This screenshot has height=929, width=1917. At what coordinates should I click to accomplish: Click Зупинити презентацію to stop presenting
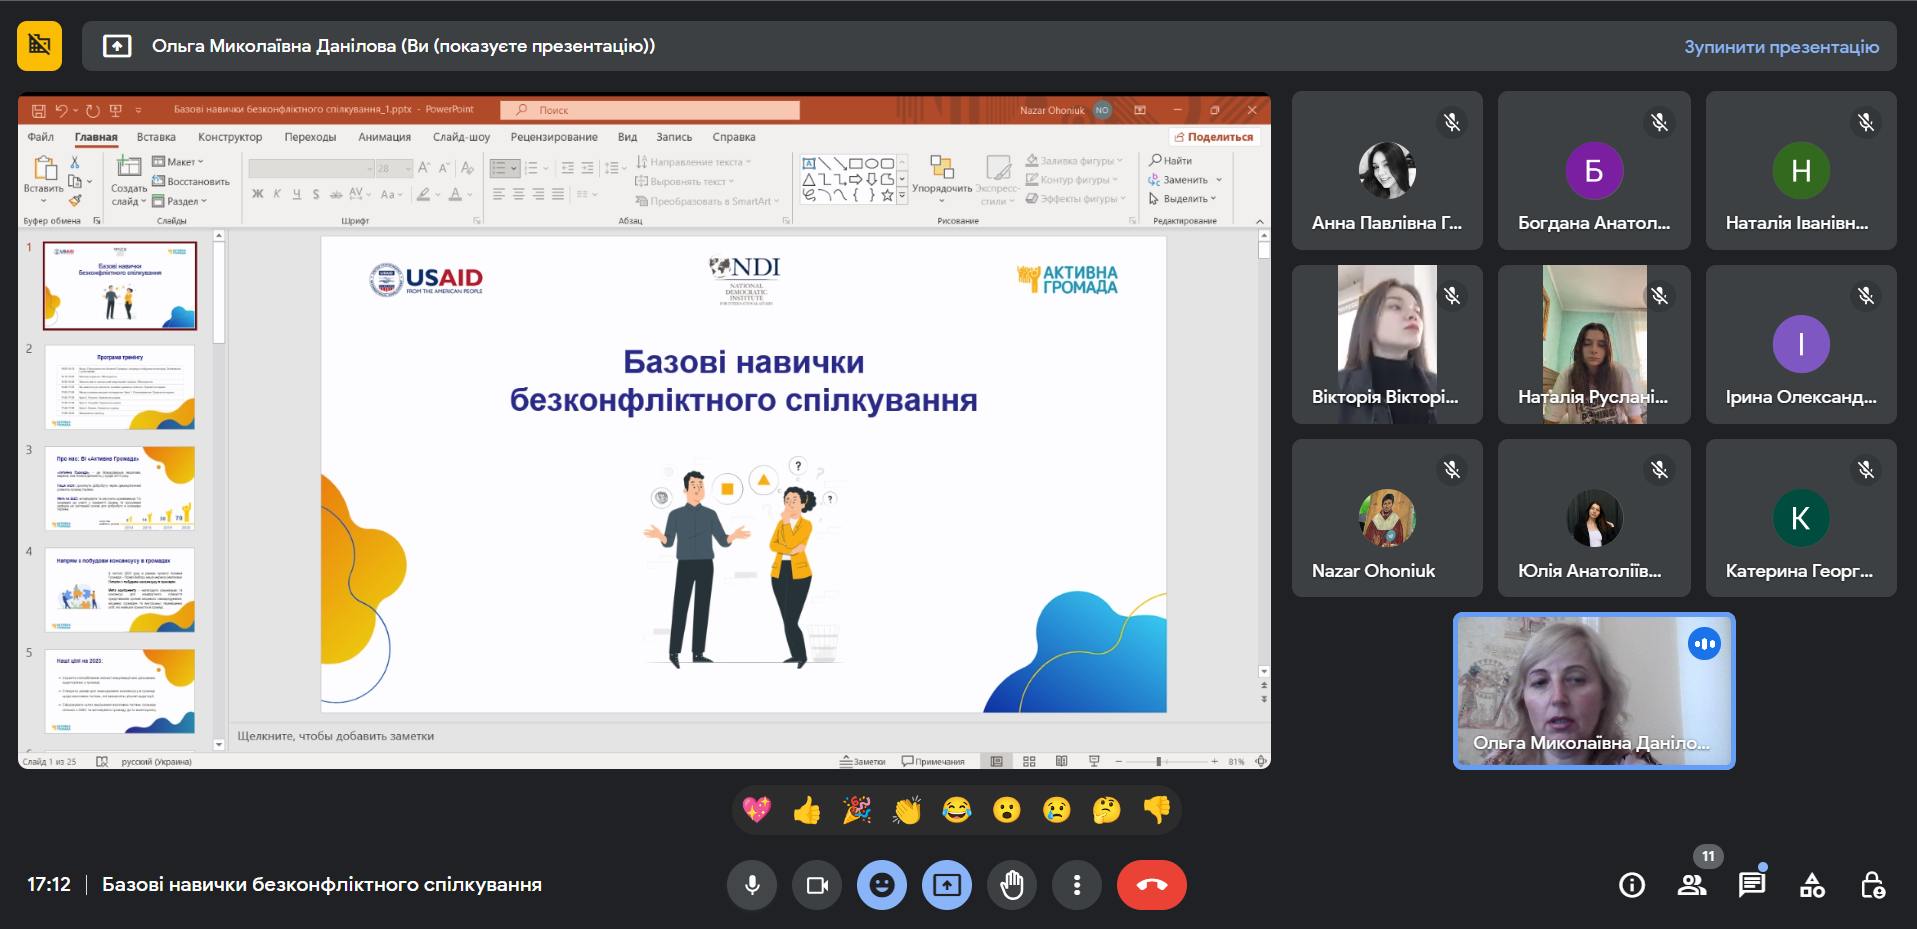click(x=1780, y=47)
